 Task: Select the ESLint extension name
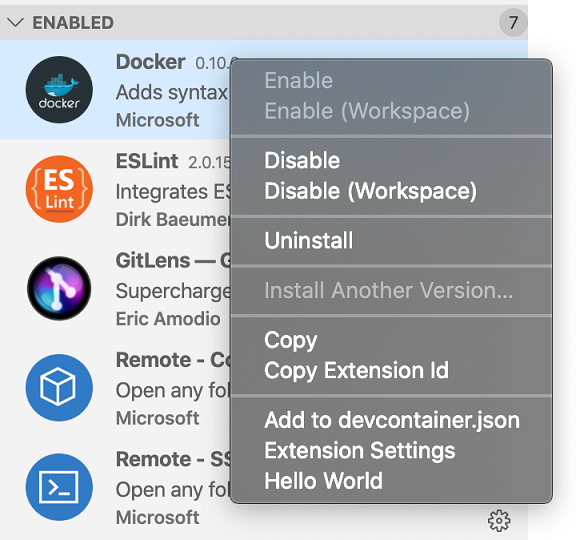point(147,161)
